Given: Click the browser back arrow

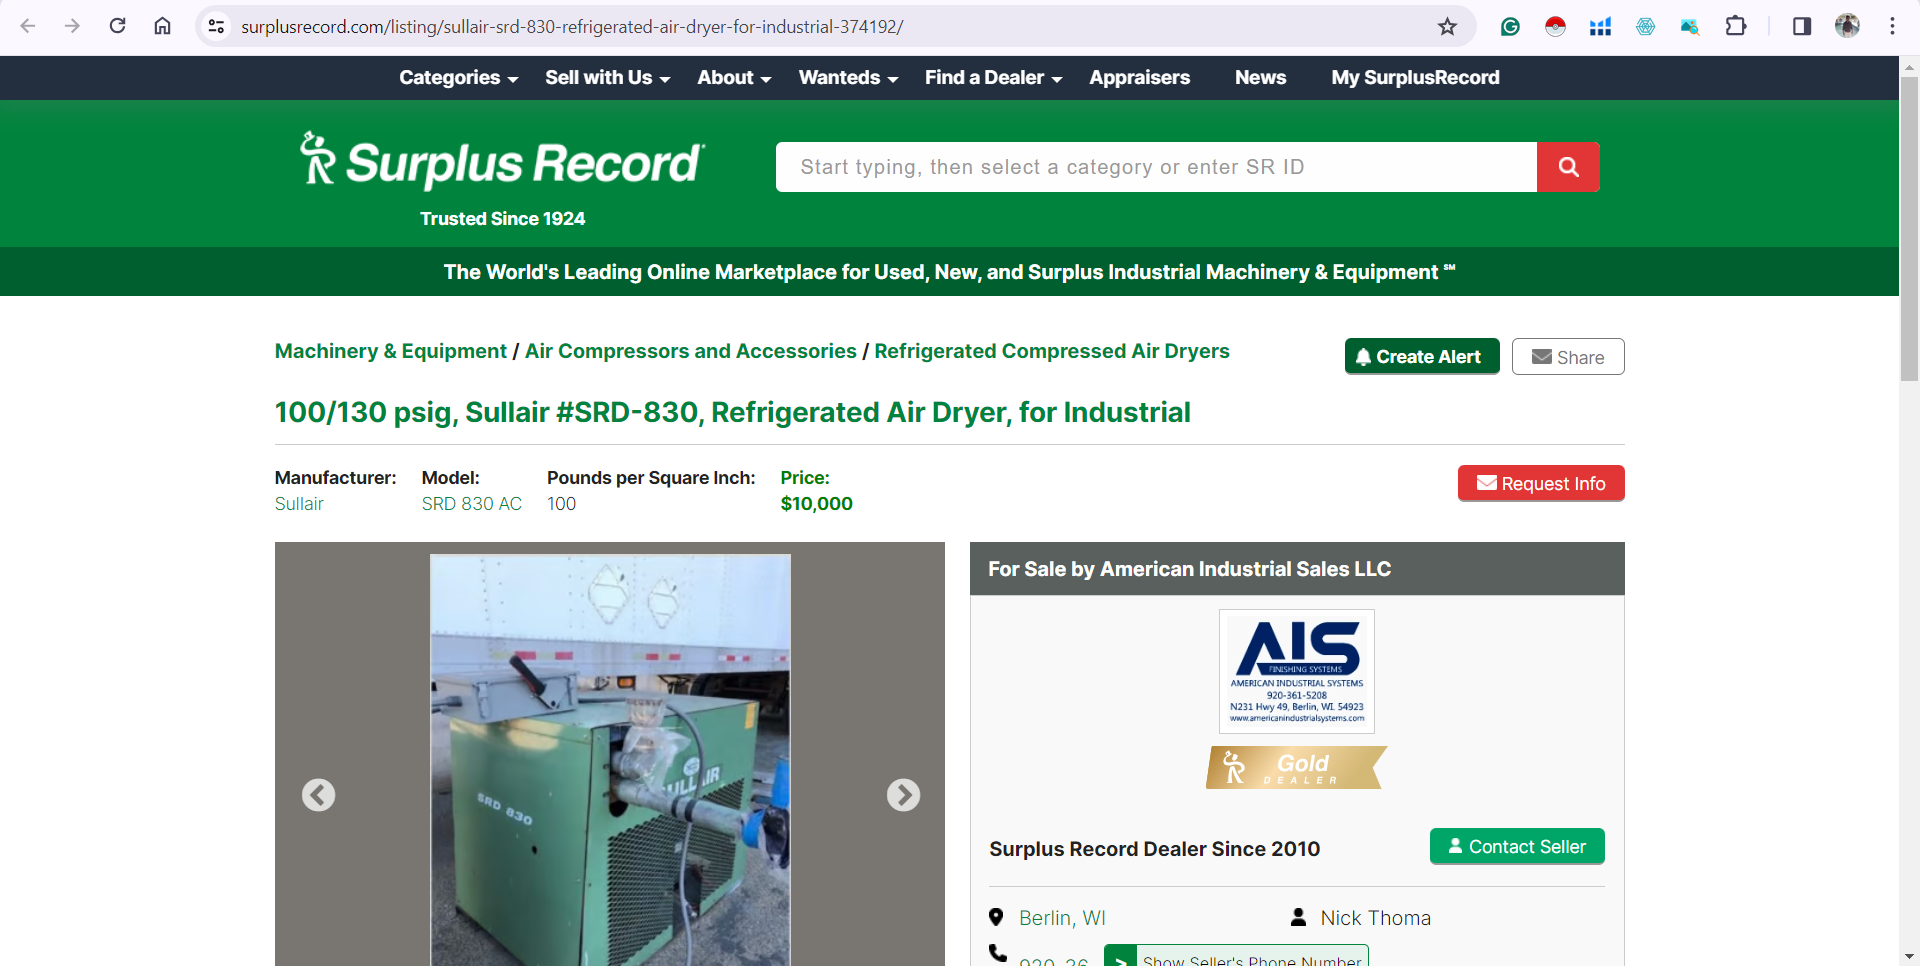Looking at the screenshot, I should click(x=28, y=26).
